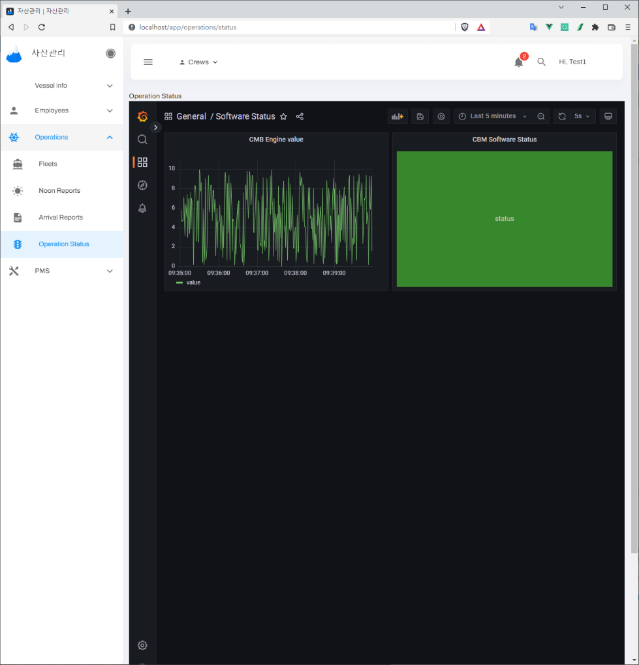Open notifications bell with badge
639x665 pixels.
pos(519,62)
